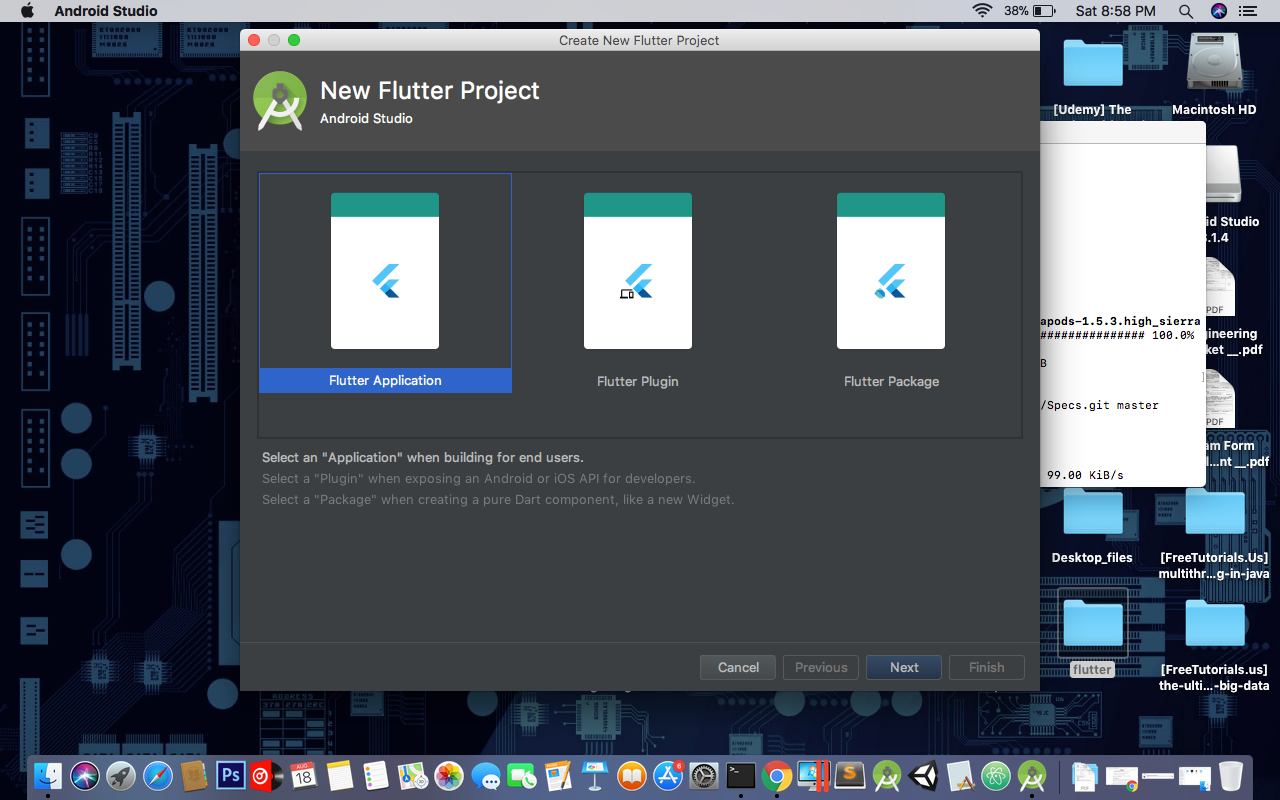This screenshot has width=1280, height=800.
Task: Open the App Store with notification badge
Action: tap(668, 775)
